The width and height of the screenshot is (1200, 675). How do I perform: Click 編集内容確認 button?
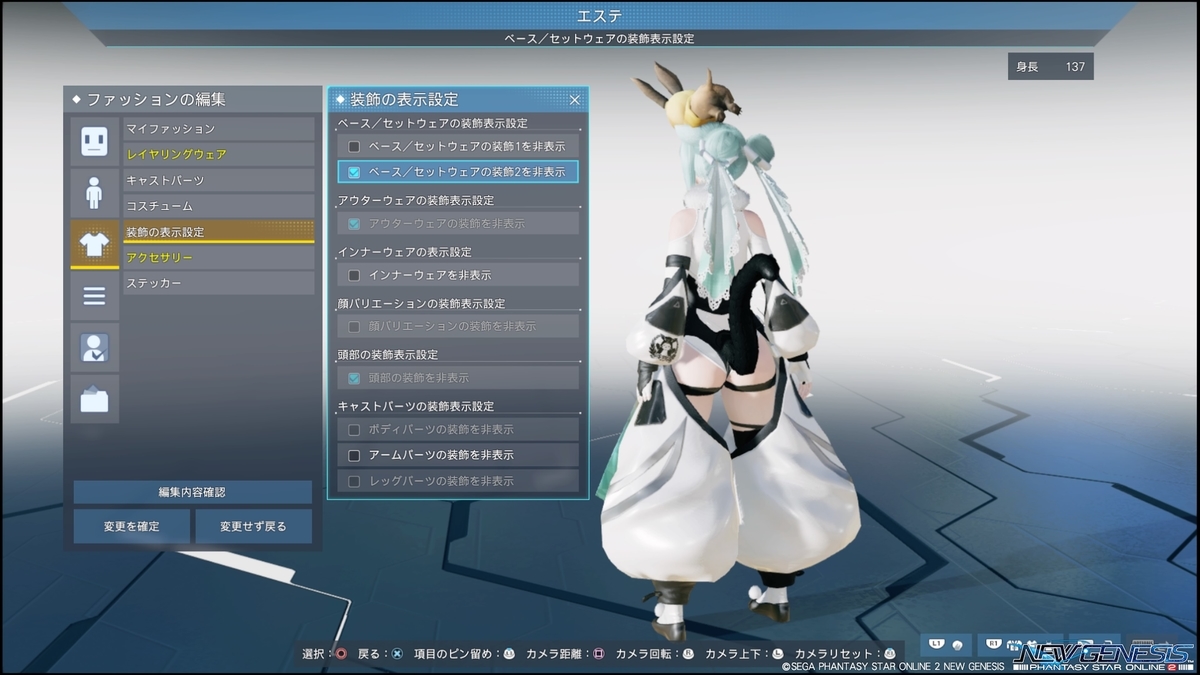click(192, 492)
